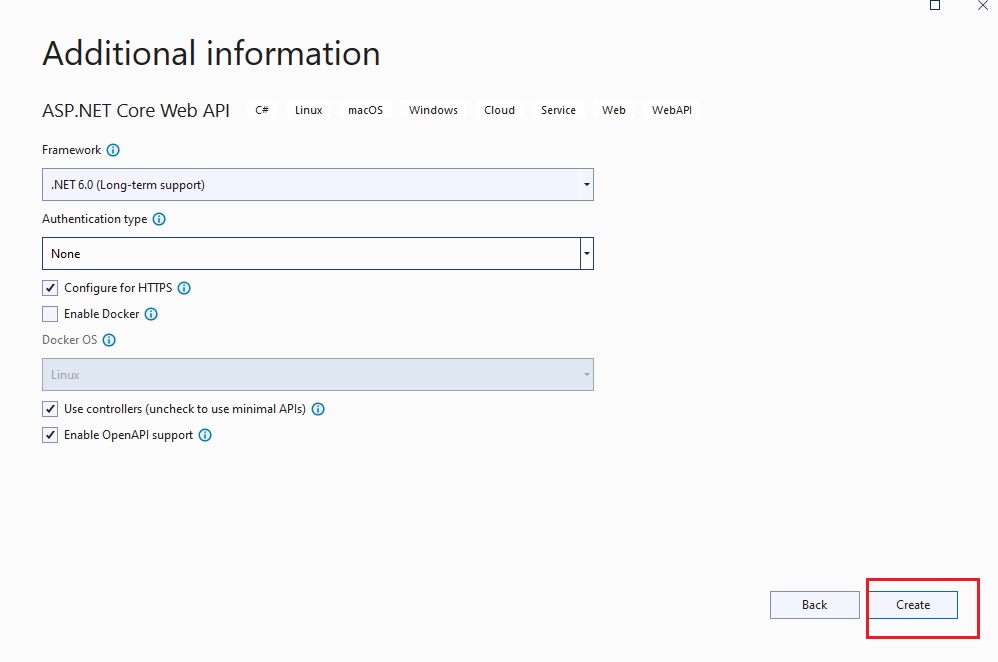Go Back to the previous step
Viewport: 998px width, 662px height.
click(815, 605)
